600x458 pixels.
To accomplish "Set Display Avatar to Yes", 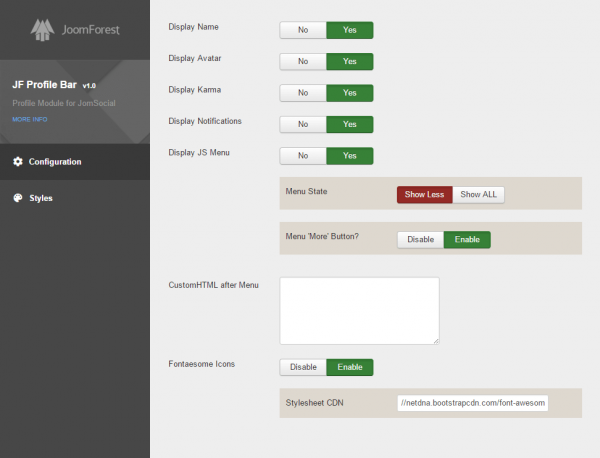I will pos(350,62).
